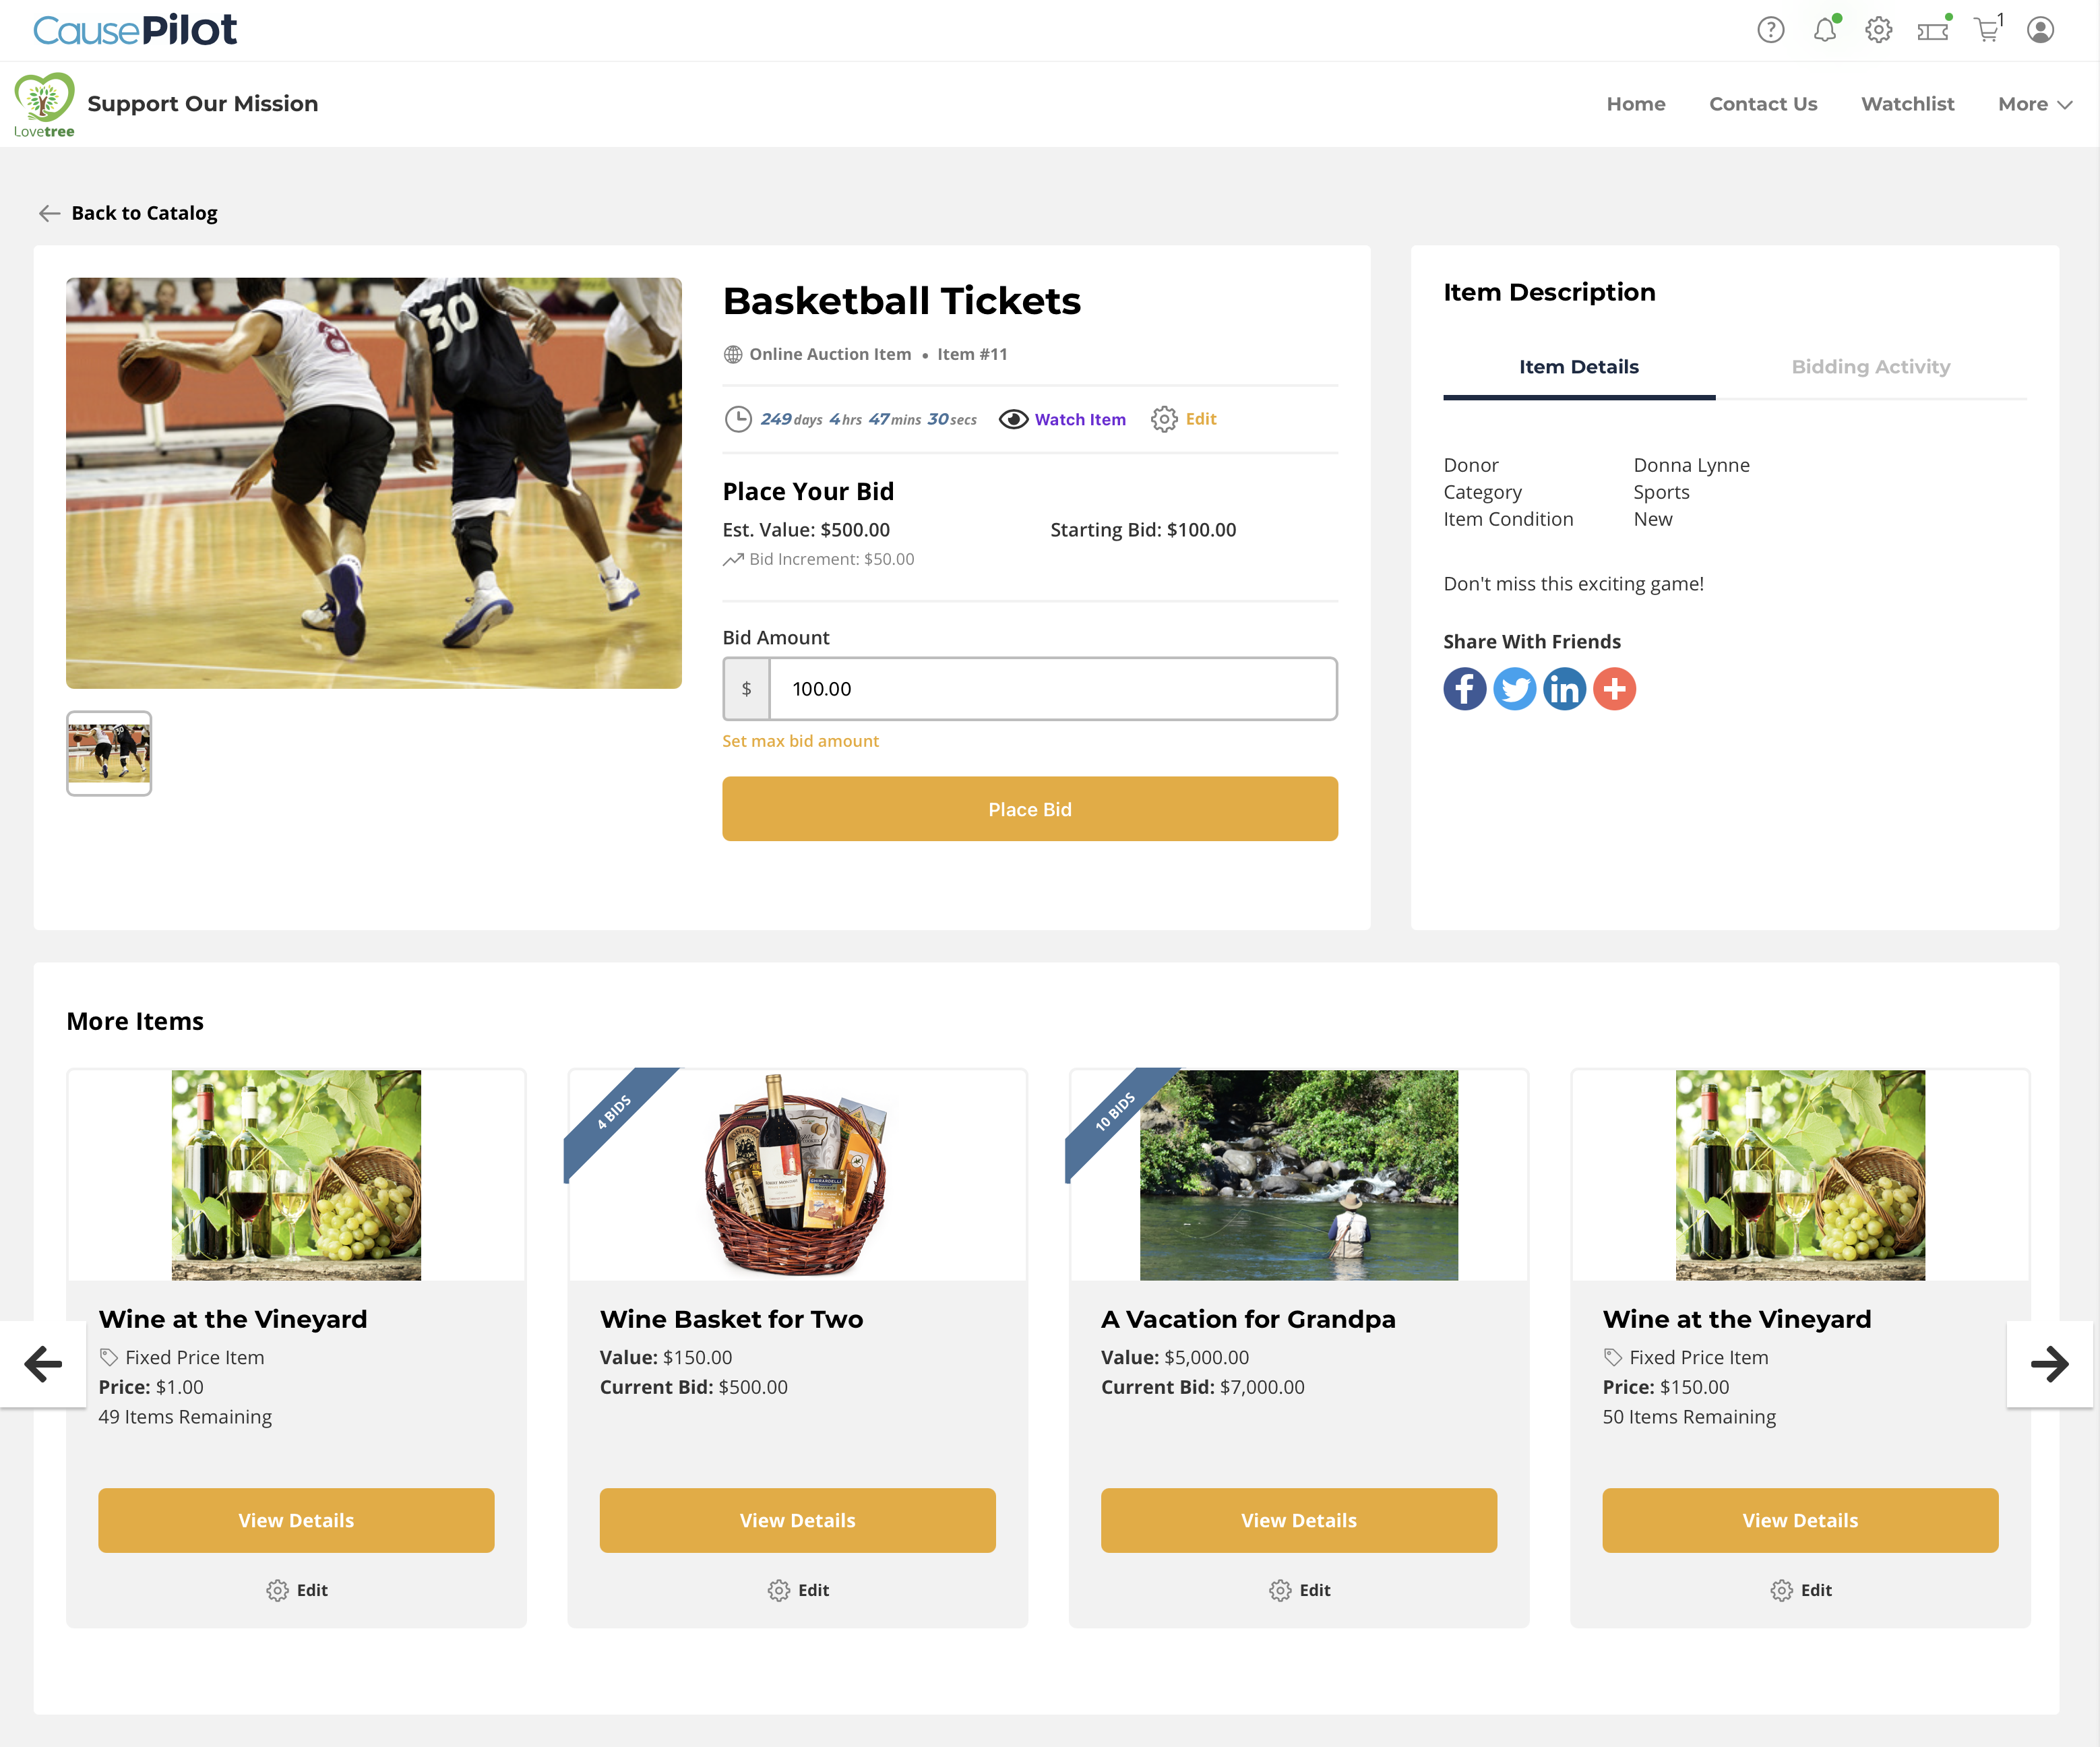This screenshot has width=2100, height=1747.
Task: Share the item on Twitter
Action: coord(1514,689)
